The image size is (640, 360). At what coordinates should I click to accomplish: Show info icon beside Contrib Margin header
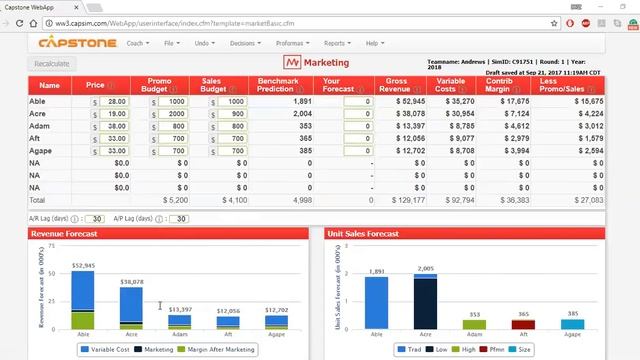point(516,89)
